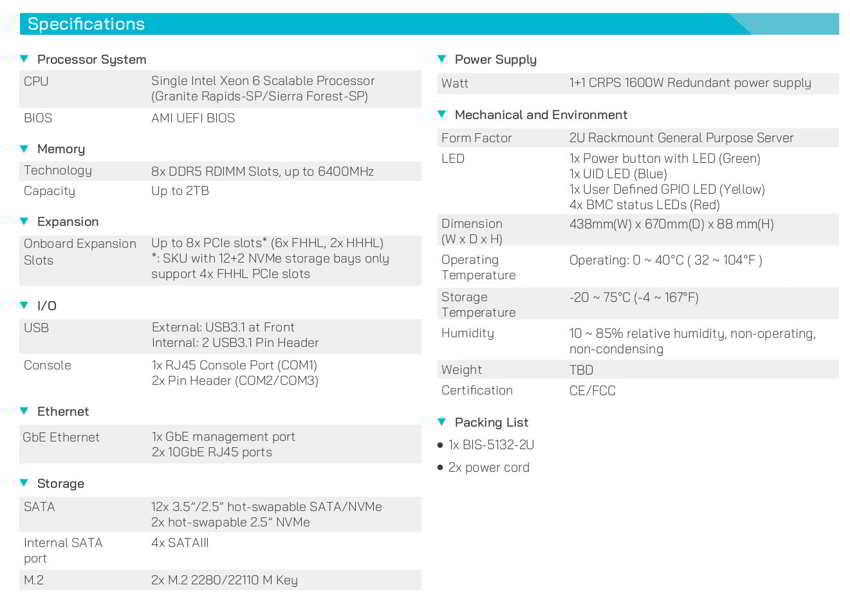Select the Onboard Expansion Slots label
The width and height of the screenshot is (850, 603).
click(79, 252)
